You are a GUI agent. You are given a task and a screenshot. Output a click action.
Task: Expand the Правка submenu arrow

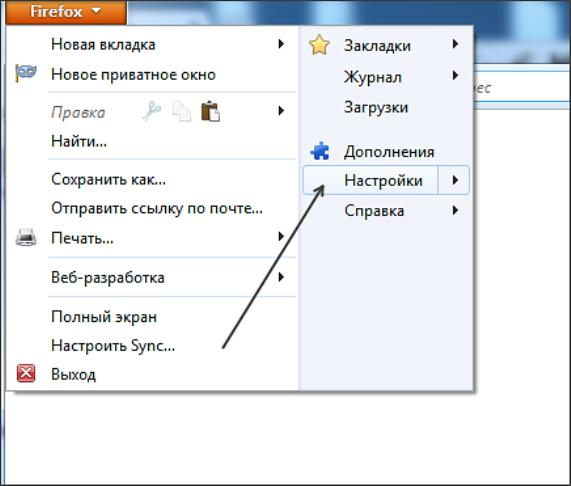281,111
